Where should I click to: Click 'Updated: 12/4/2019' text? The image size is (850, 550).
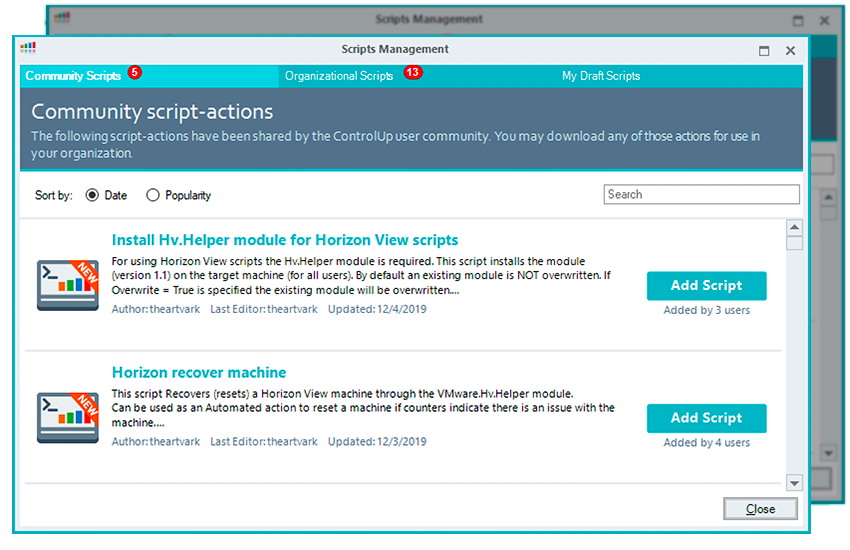tap(377, 309)
